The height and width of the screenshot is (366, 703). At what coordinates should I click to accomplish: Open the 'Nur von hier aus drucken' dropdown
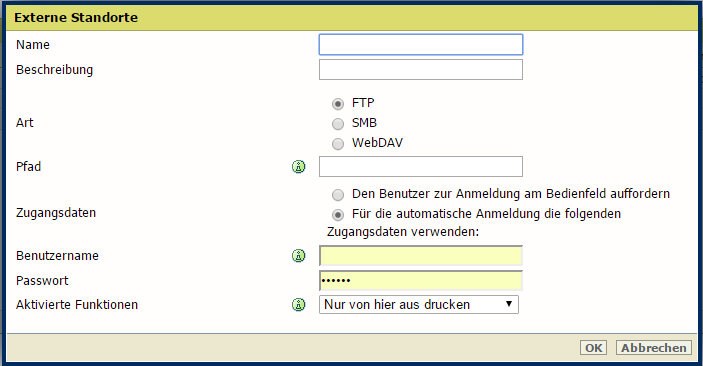click(x=419, y=305)
